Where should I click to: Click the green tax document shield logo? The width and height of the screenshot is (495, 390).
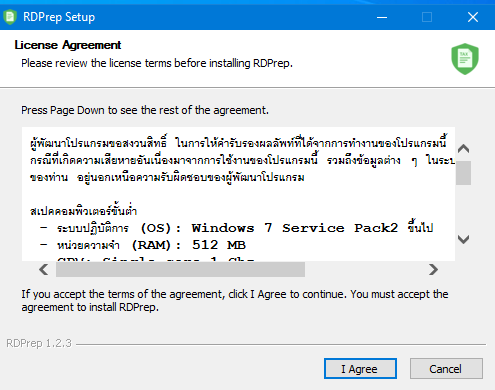(465, 59)
